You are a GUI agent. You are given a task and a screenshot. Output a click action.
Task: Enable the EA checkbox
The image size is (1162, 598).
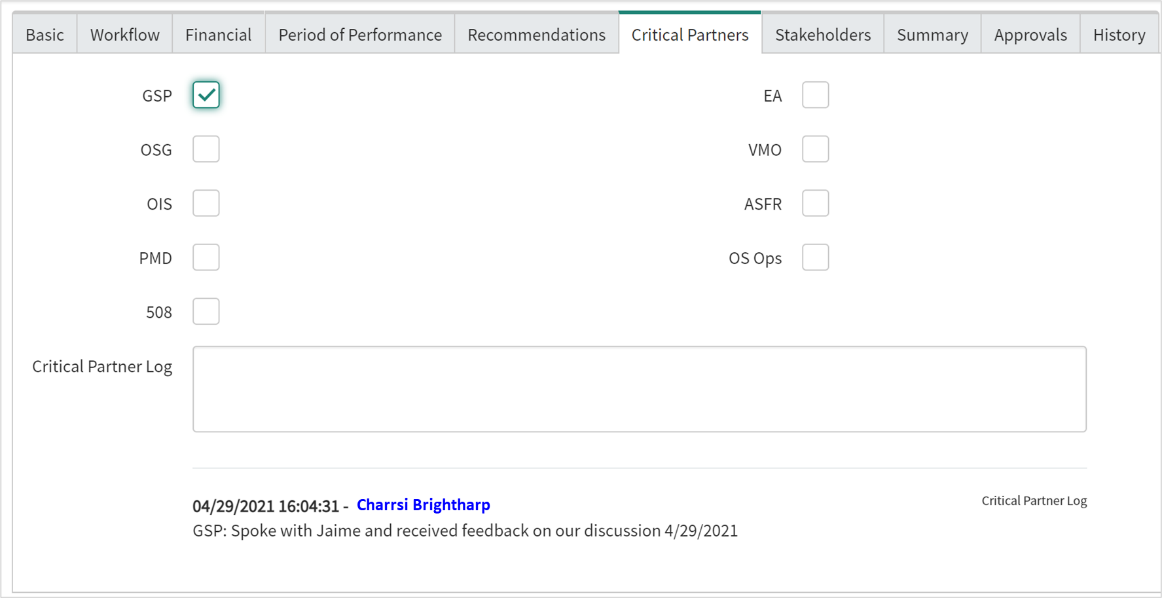815,95
